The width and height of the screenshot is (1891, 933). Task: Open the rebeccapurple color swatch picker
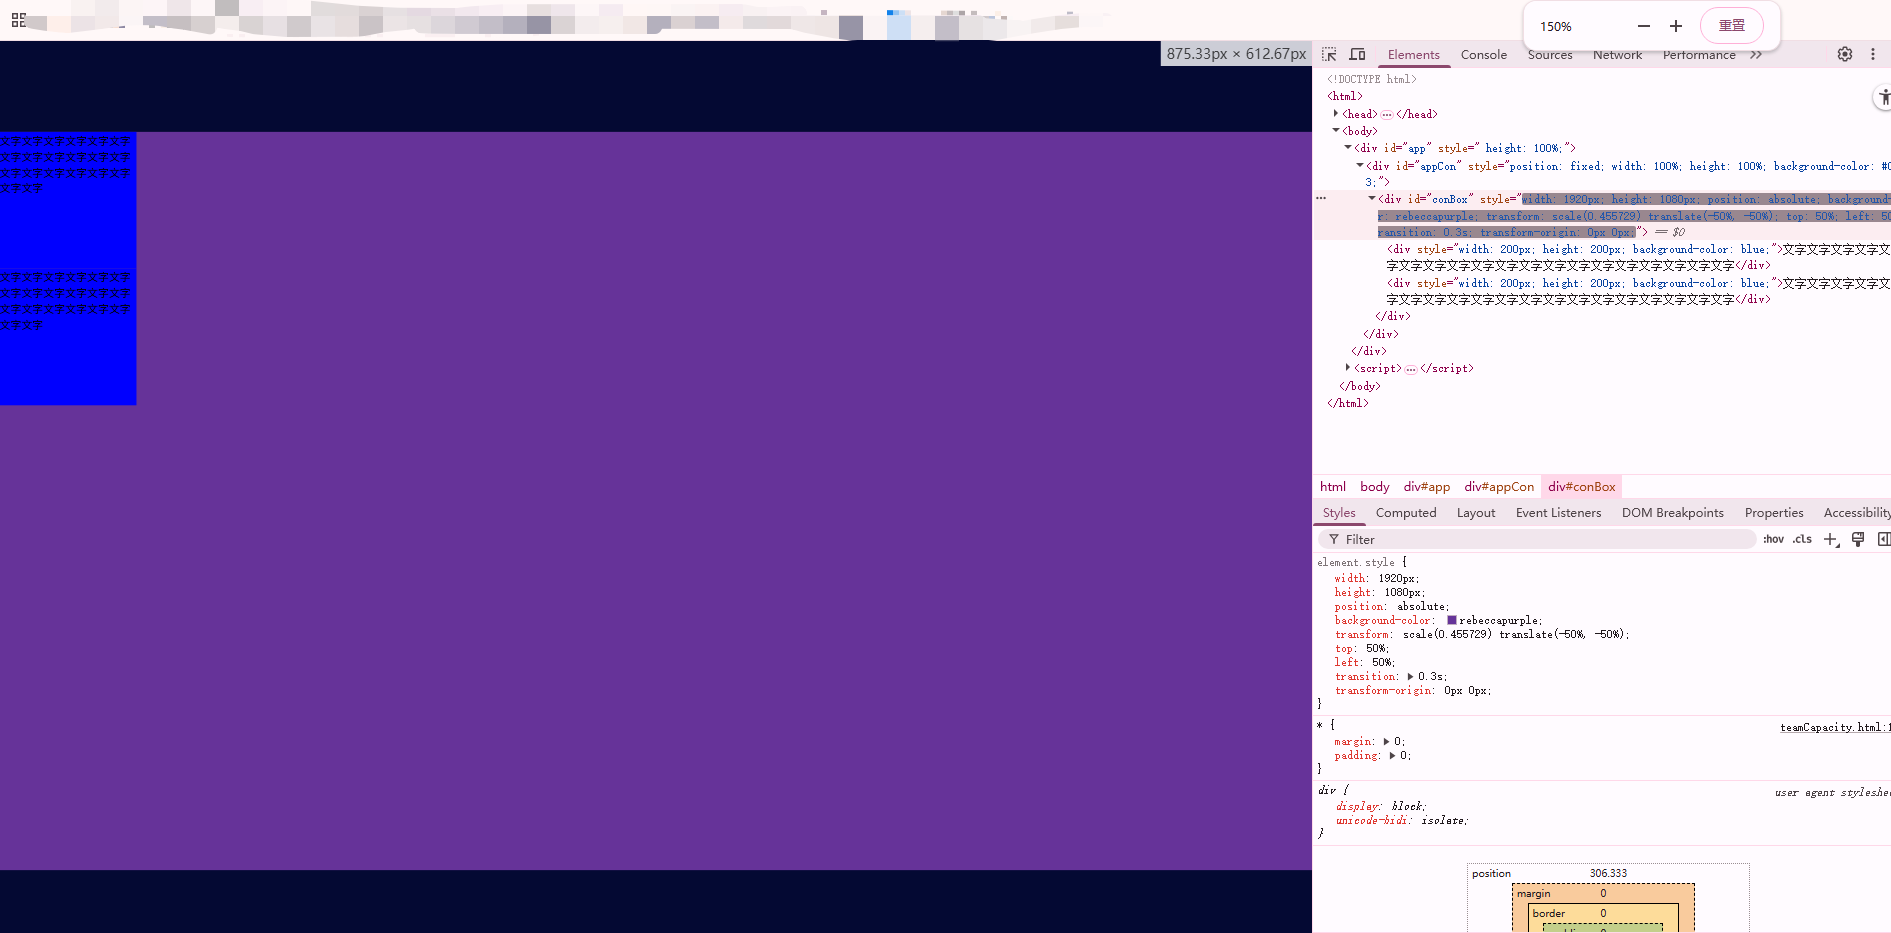(1452, 620)
